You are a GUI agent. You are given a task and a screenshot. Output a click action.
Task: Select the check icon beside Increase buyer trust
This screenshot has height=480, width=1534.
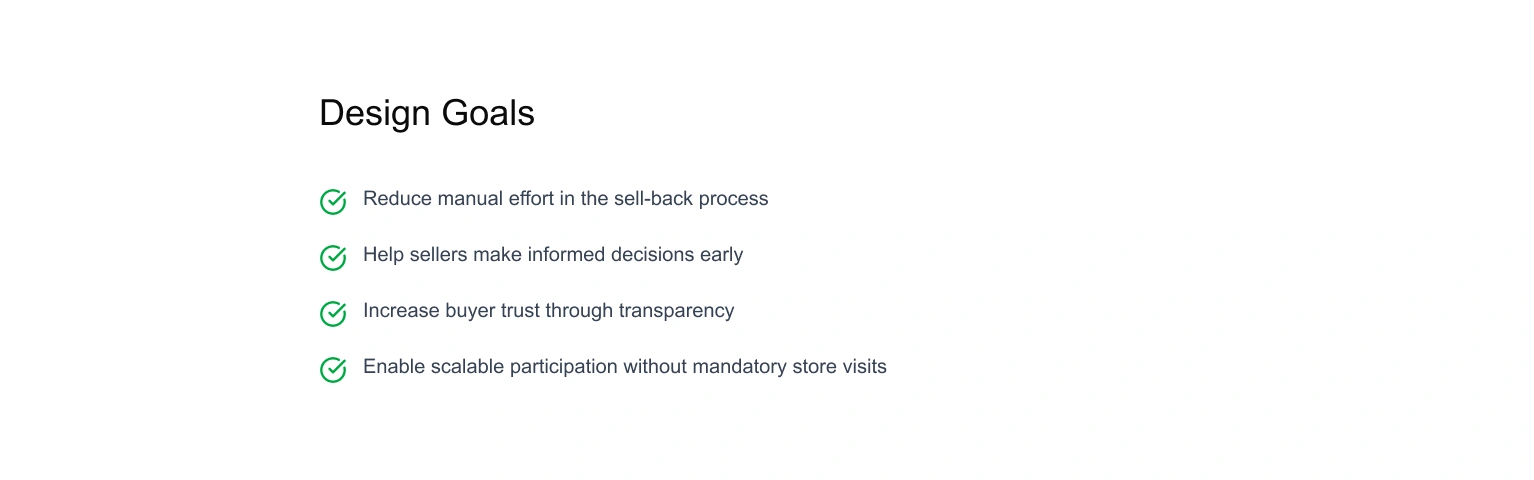[333, 313]
